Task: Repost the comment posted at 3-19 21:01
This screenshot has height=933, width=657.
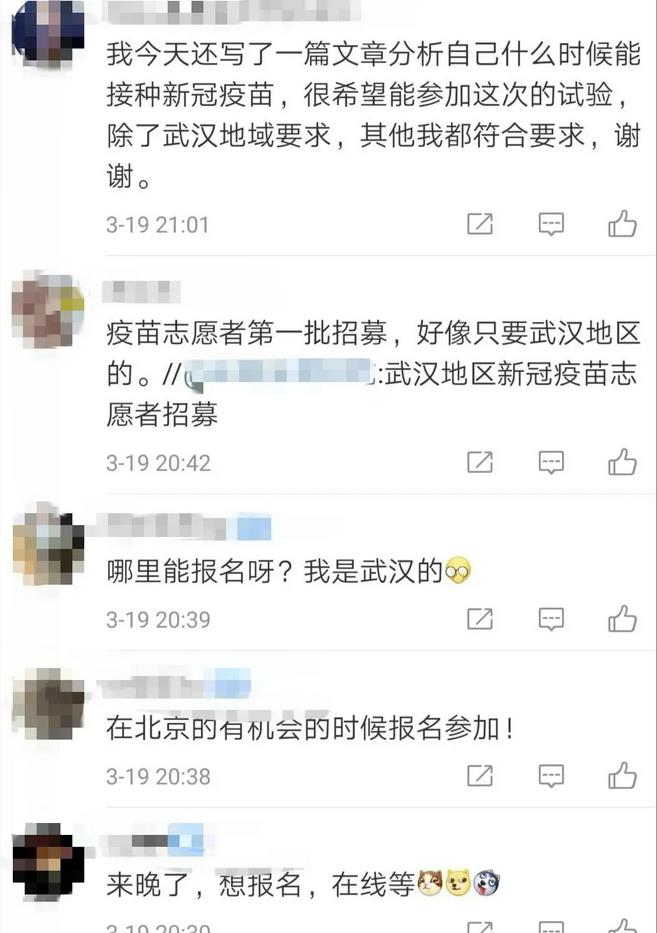Action: [480, 224]
